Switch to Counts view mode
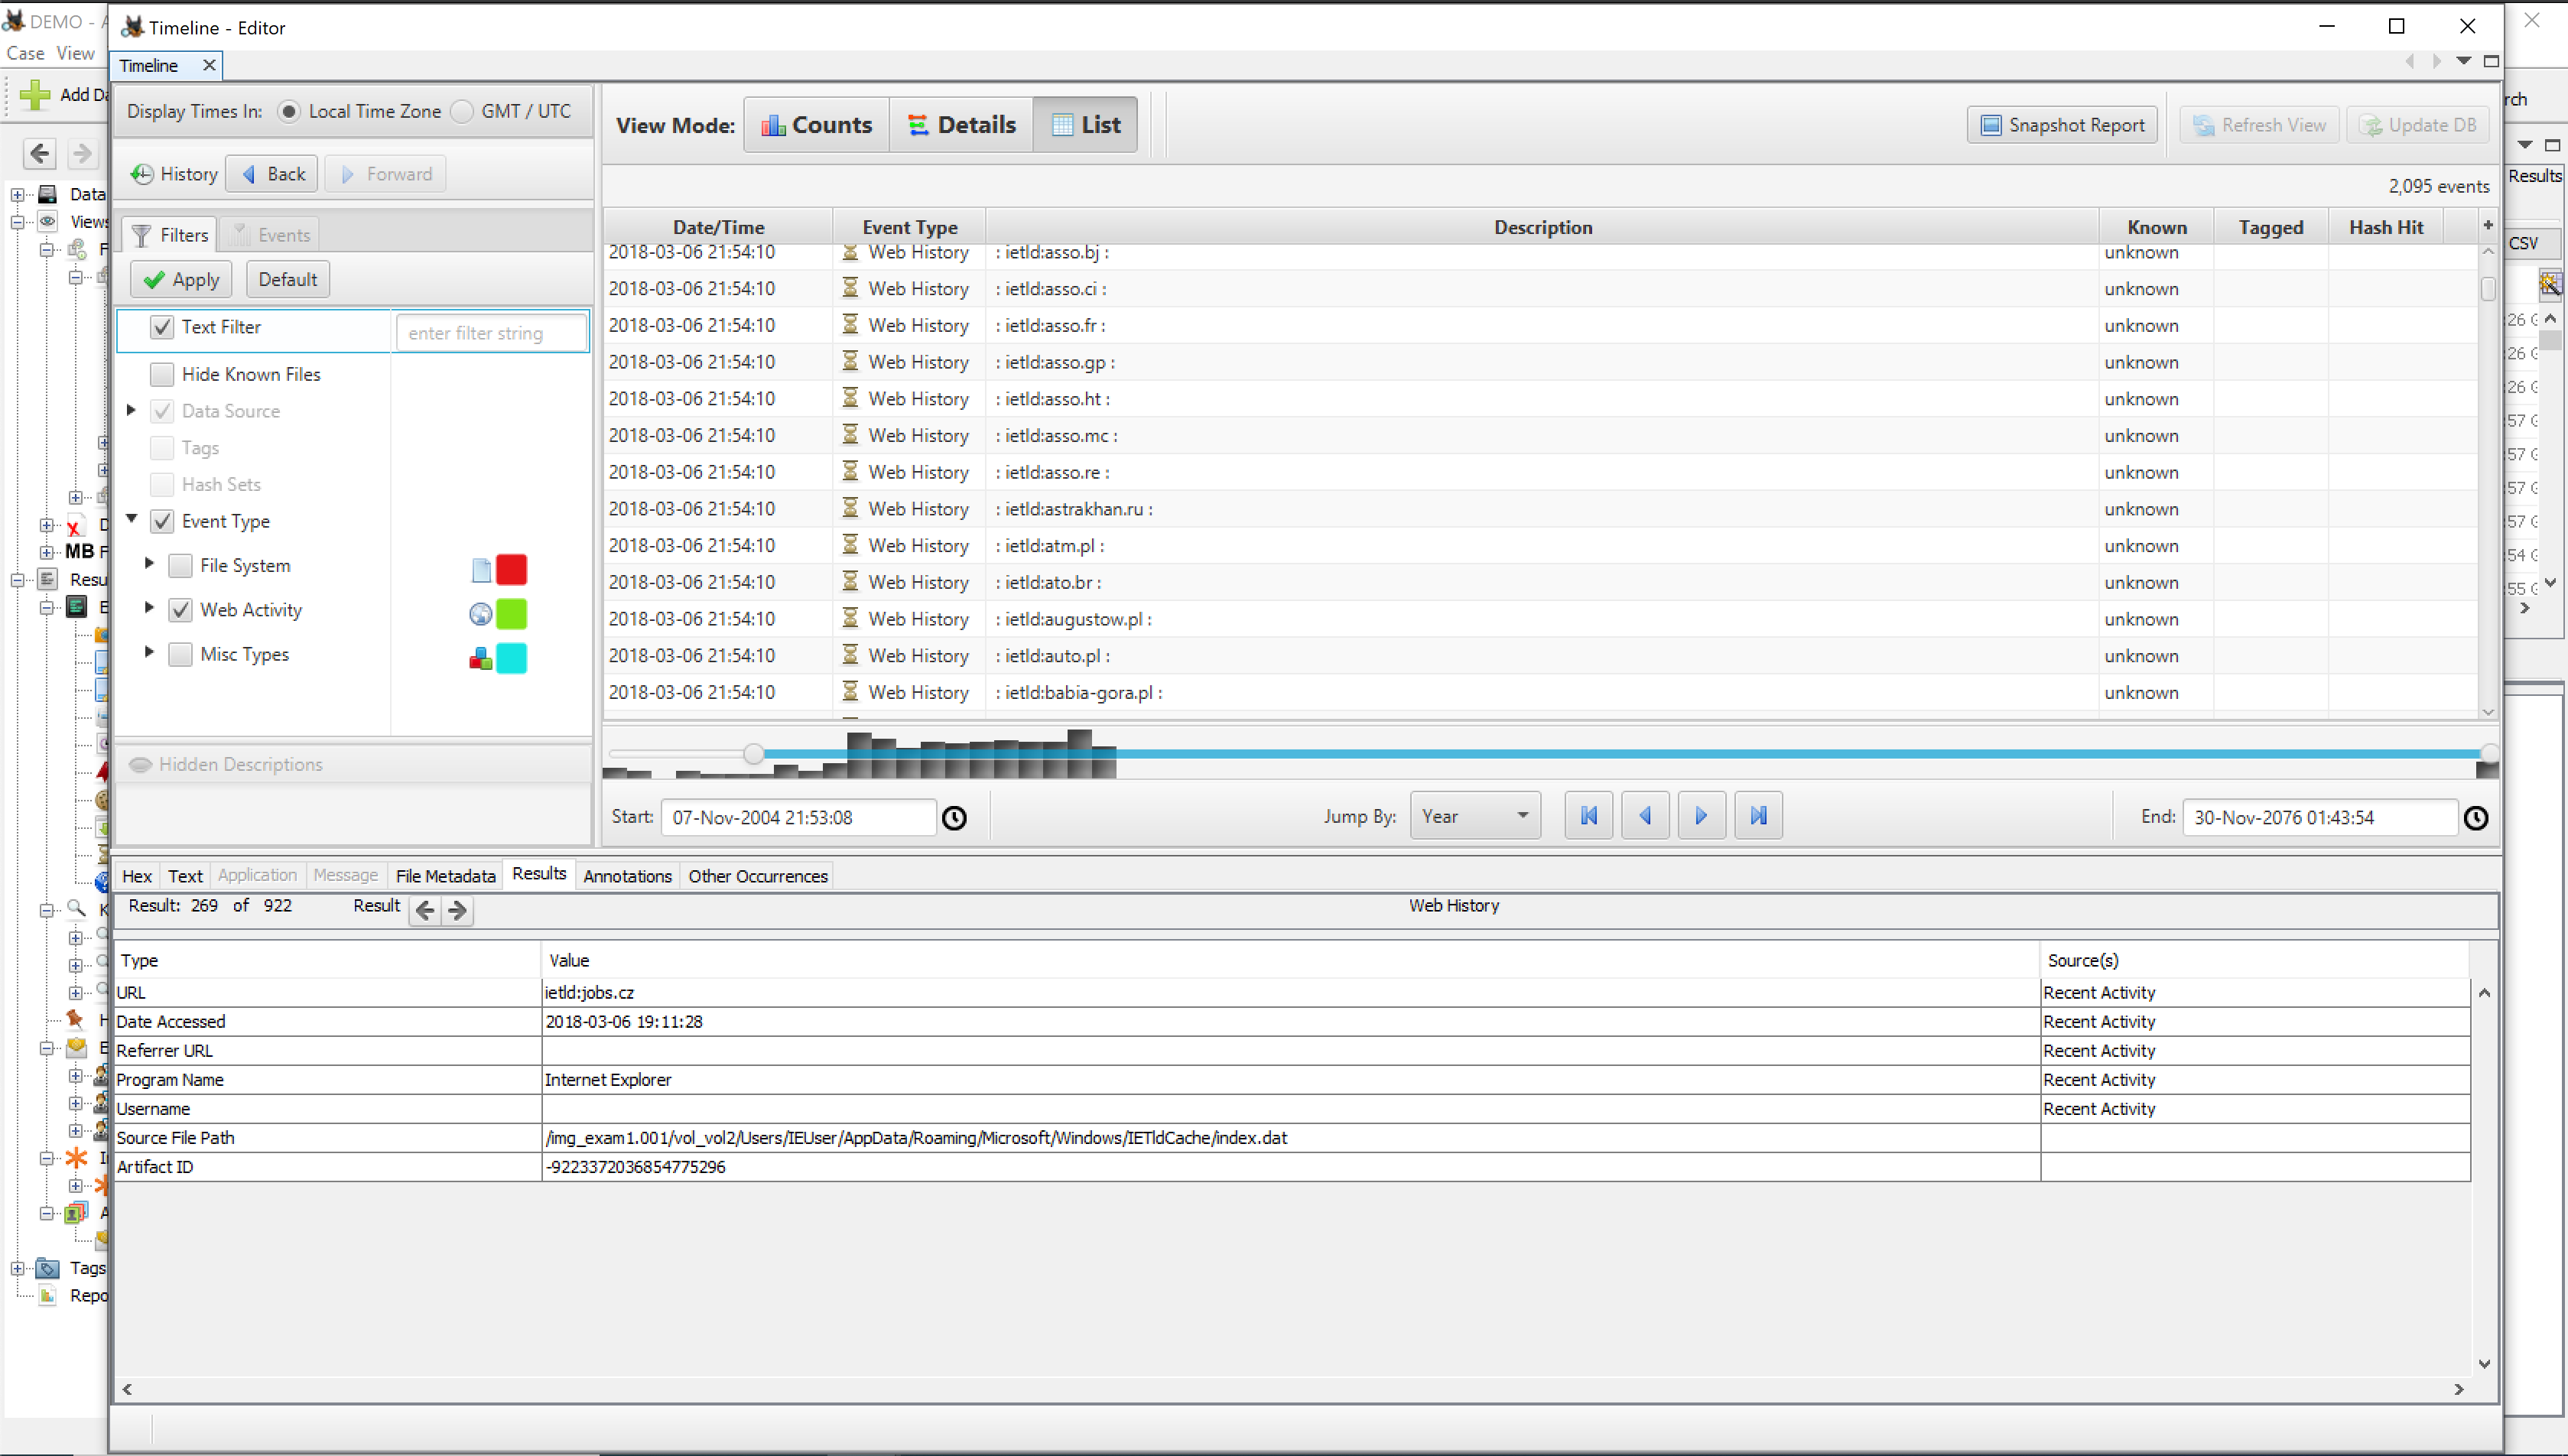Viewport: 2568px width, 1456px height. [x=816, y=125]
